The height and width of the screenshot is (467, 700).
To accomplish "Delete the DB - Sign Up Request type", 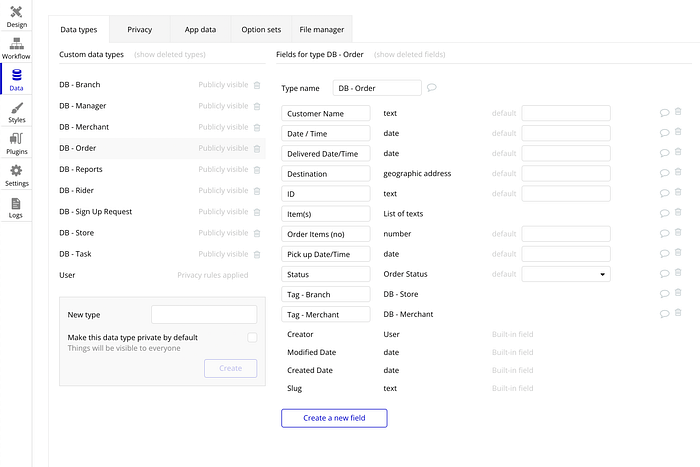I will pyautogui.click(x=257, y=212).
